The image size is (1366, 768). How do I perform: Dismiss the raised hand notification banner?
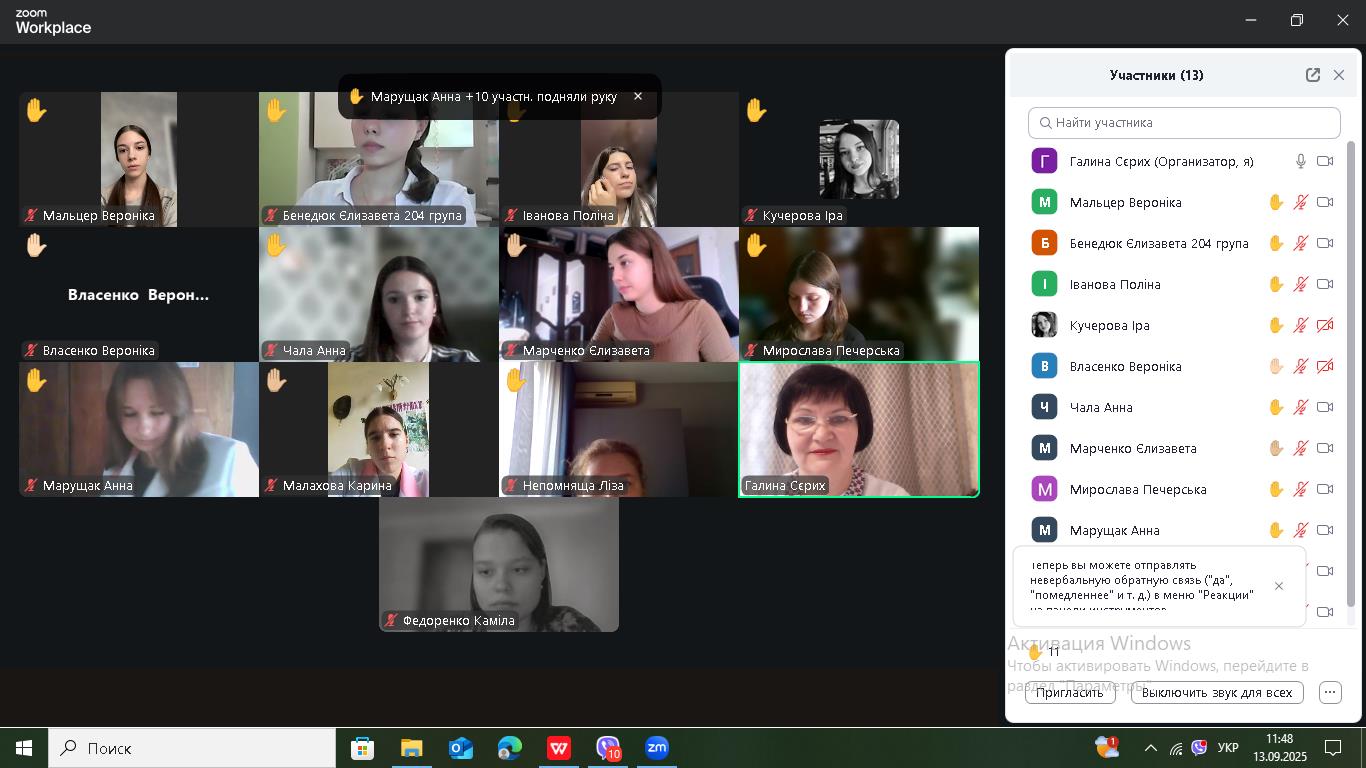[x=638, y=97]
